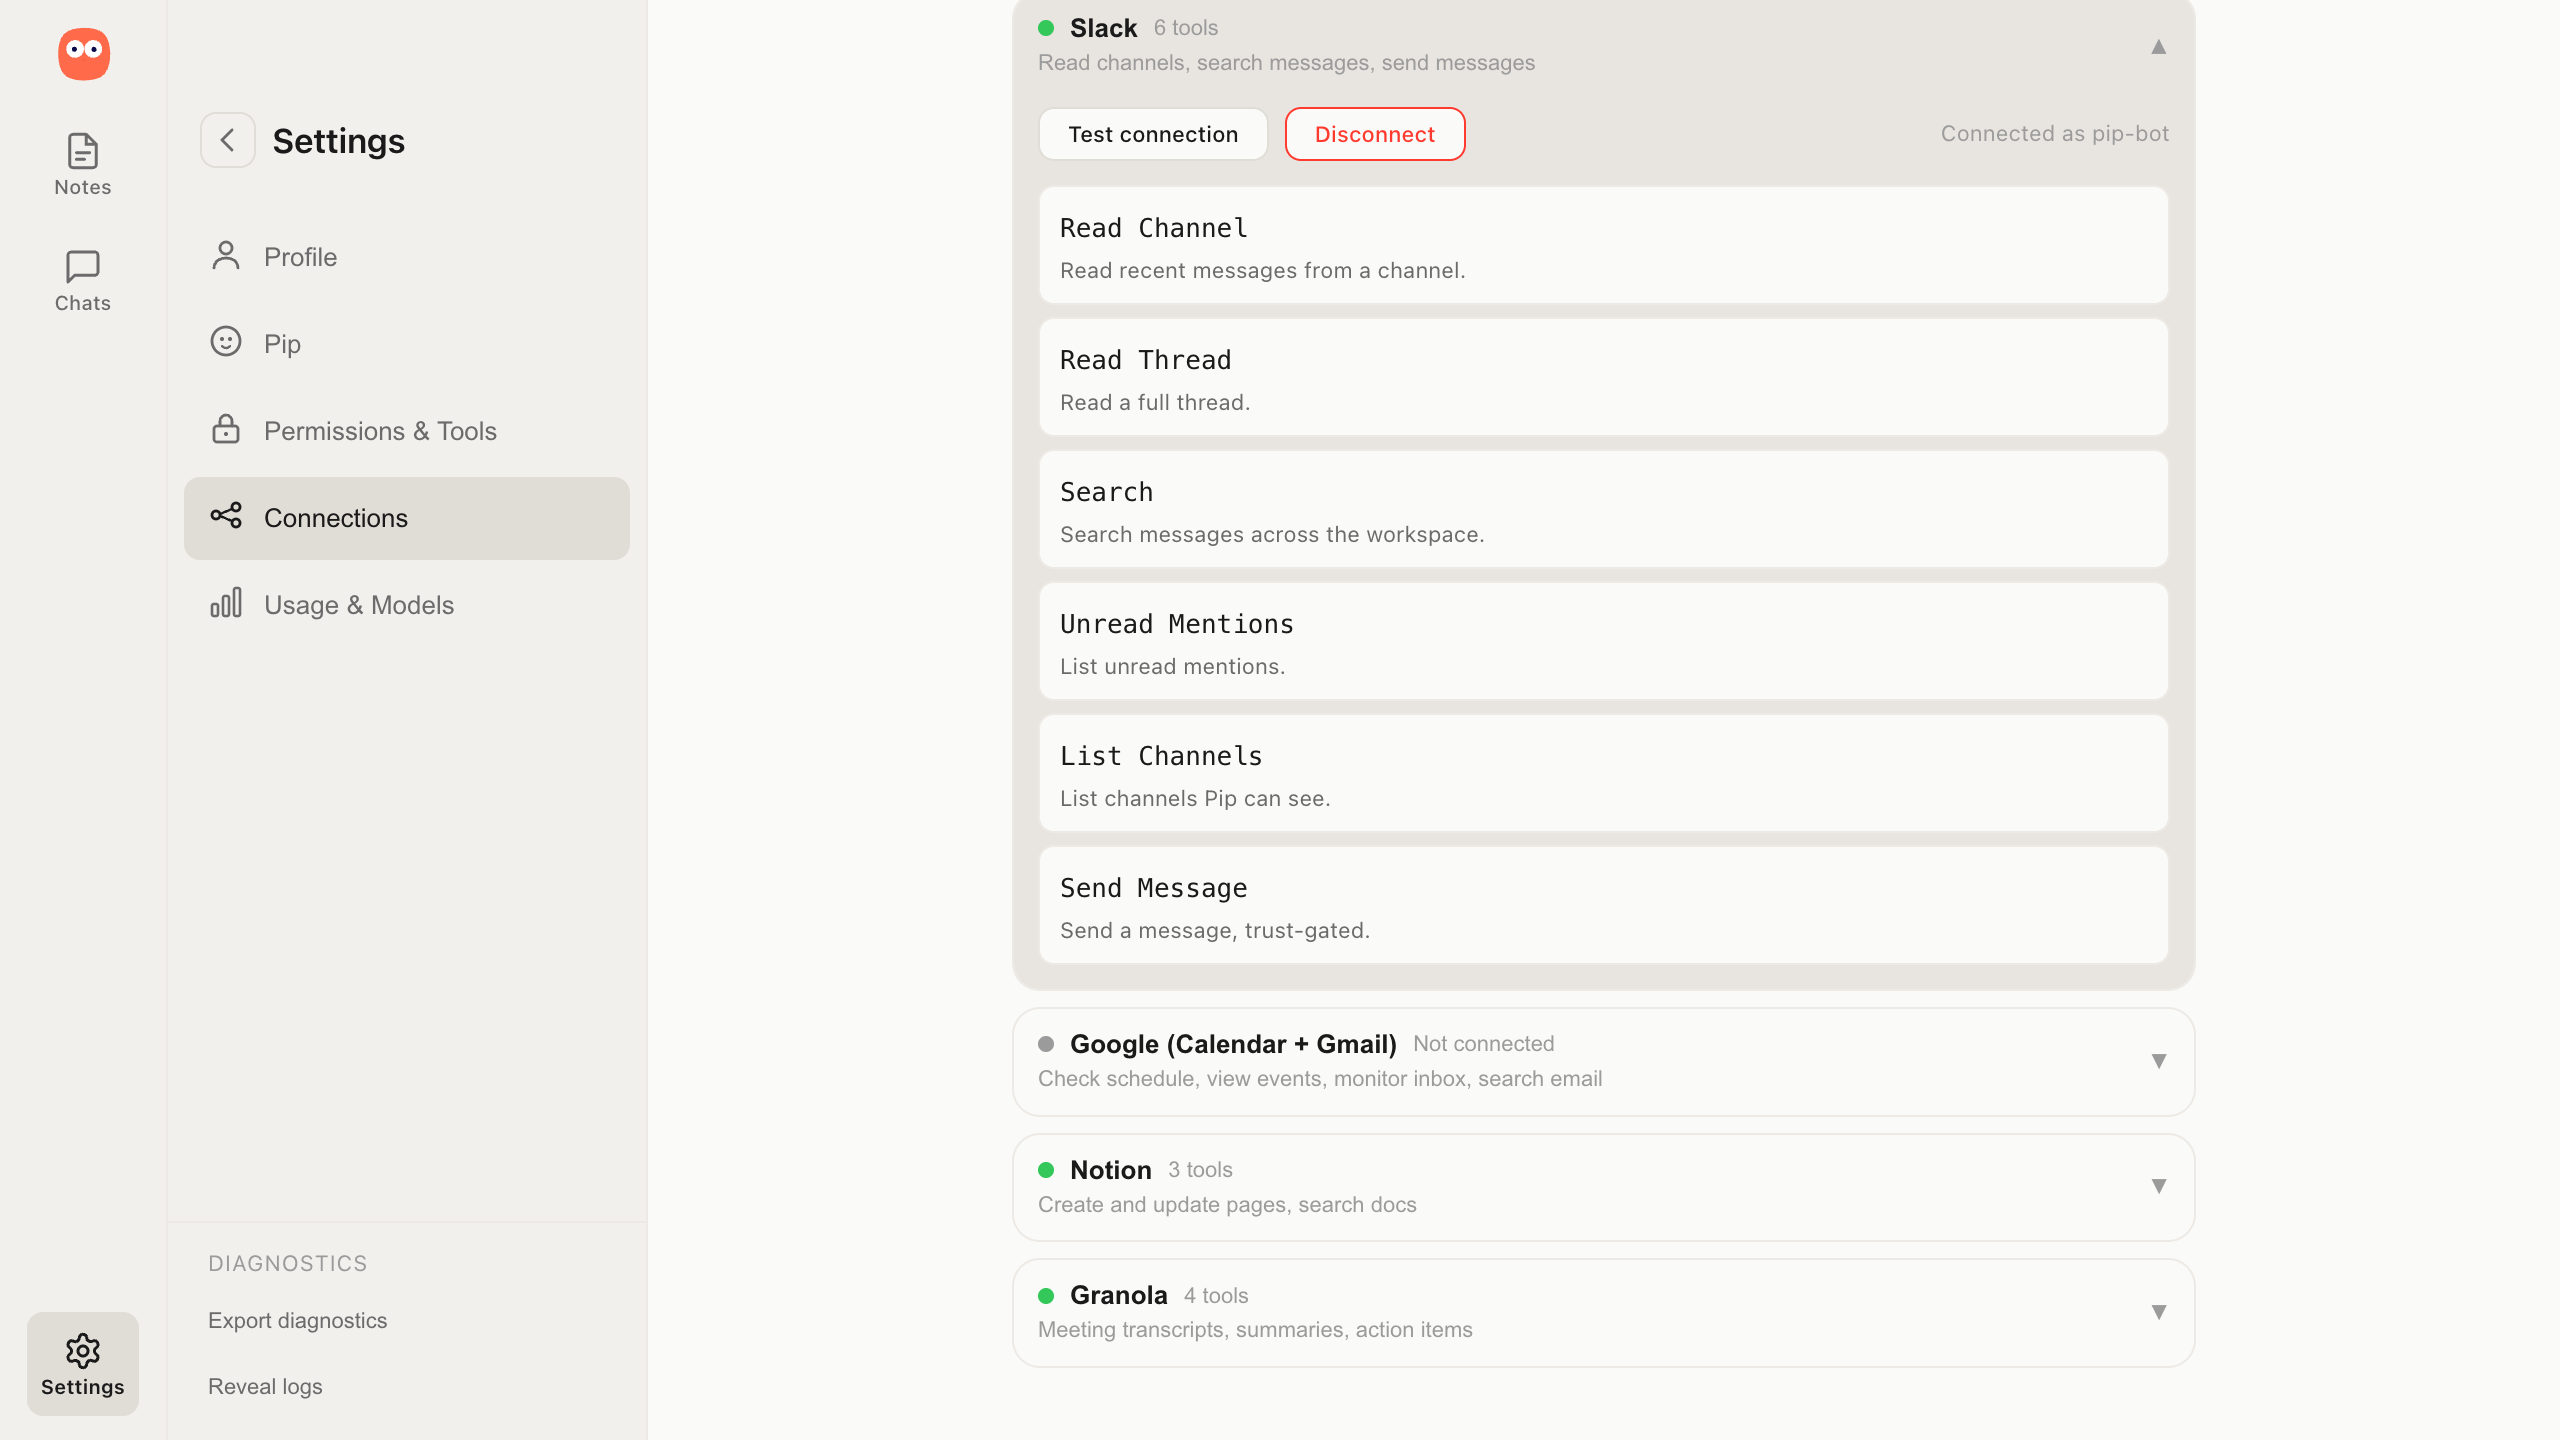Click the Granola '4 tools' label
This screenshot has width=2560, height=1440.
point(1216,1296)
